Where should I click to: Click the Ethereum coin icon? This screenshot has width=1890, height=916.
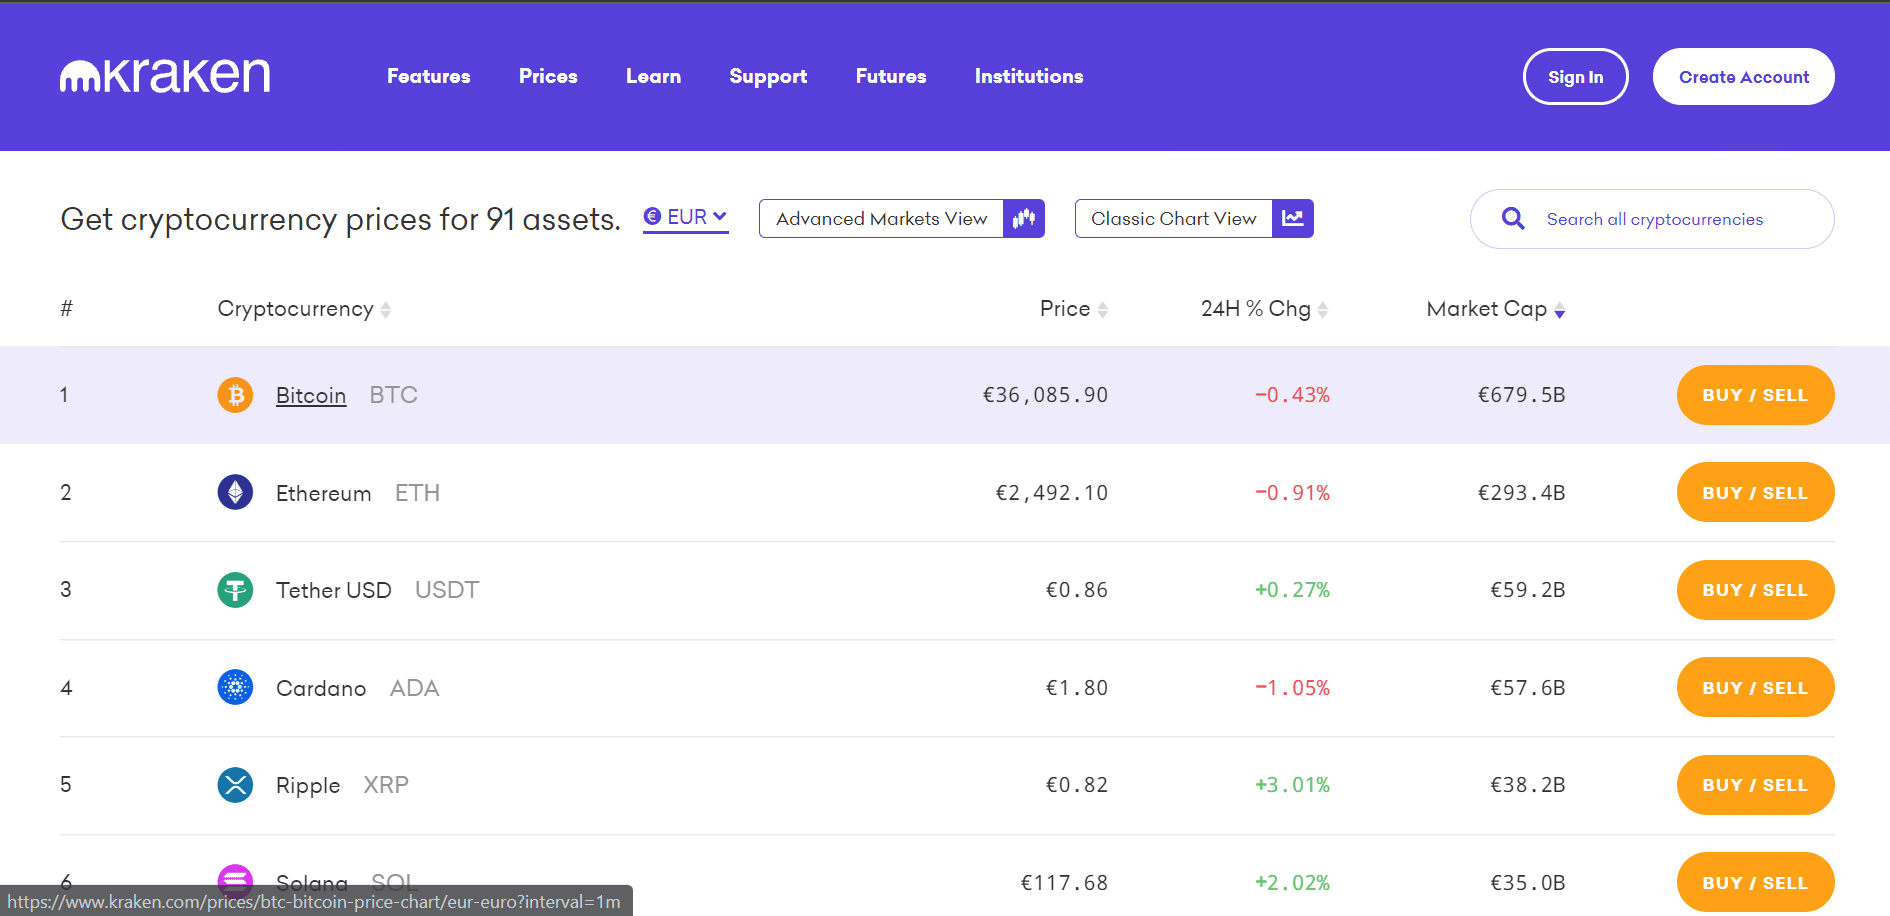pos(235,492)
